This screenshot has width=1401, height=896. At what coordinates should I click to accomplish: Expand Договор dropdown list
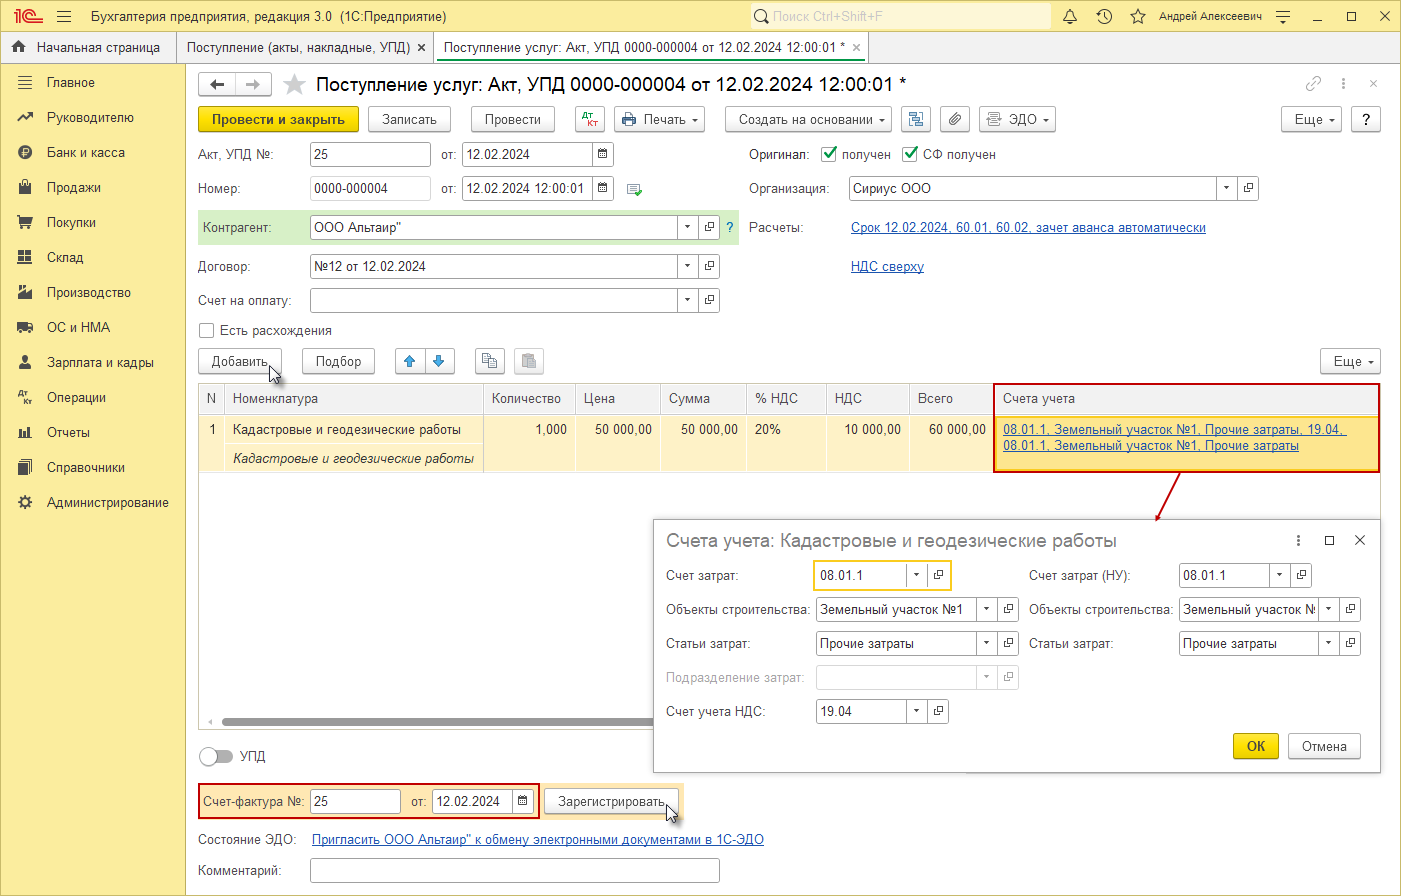(687, 266)
